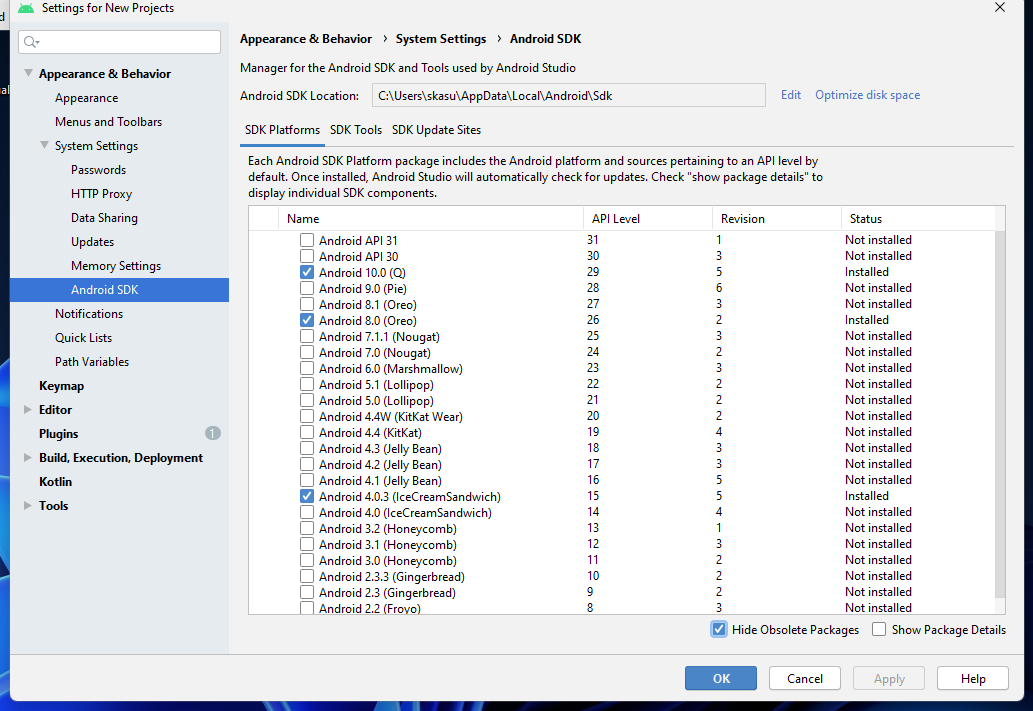Open Quick Lists settings
The height and width of the screenshot is (711, 1033).
[x=83, y=337]
